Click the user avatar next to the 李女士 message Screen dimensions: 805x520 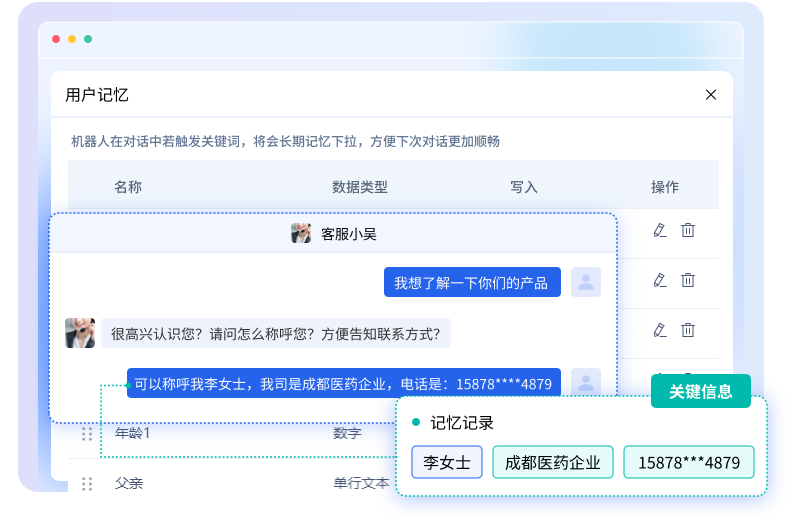586,382
